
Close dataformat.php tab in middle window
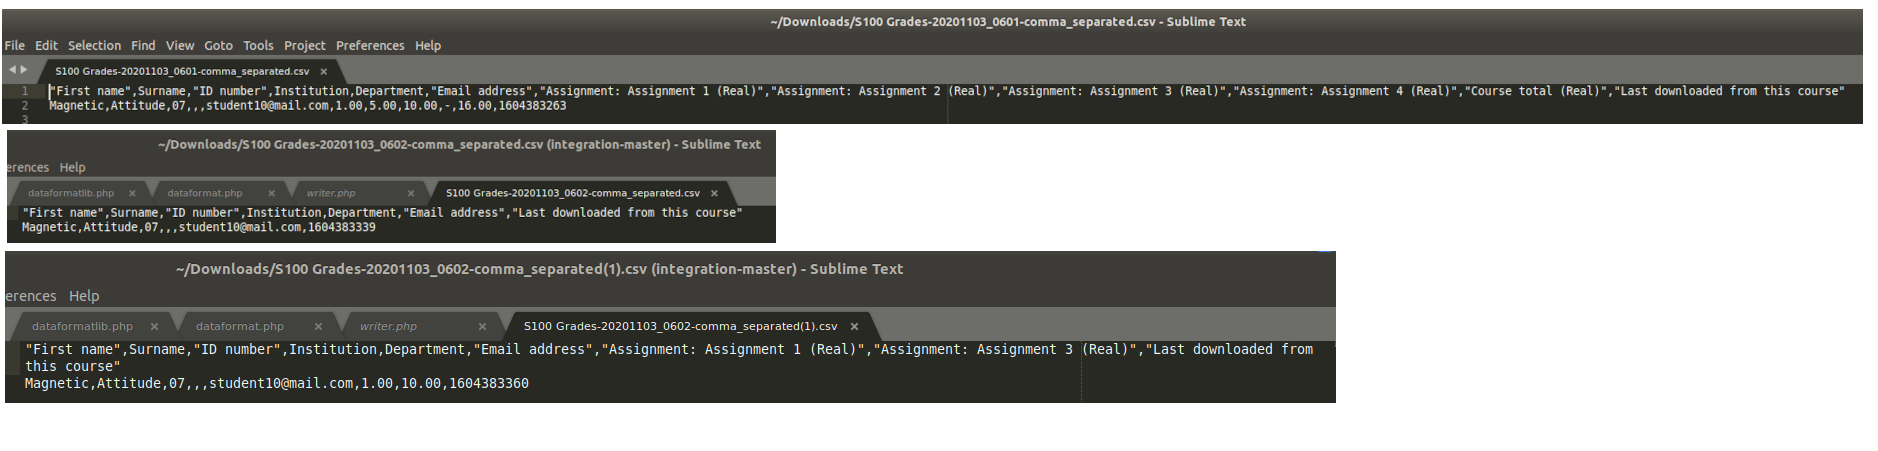click(x=271, y=193)
